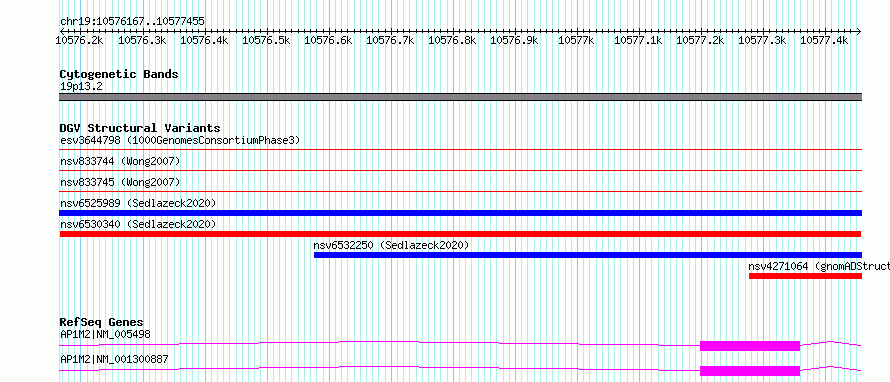
Task: Select the thin red line under esv3644798
Action: tap(460, 150)
